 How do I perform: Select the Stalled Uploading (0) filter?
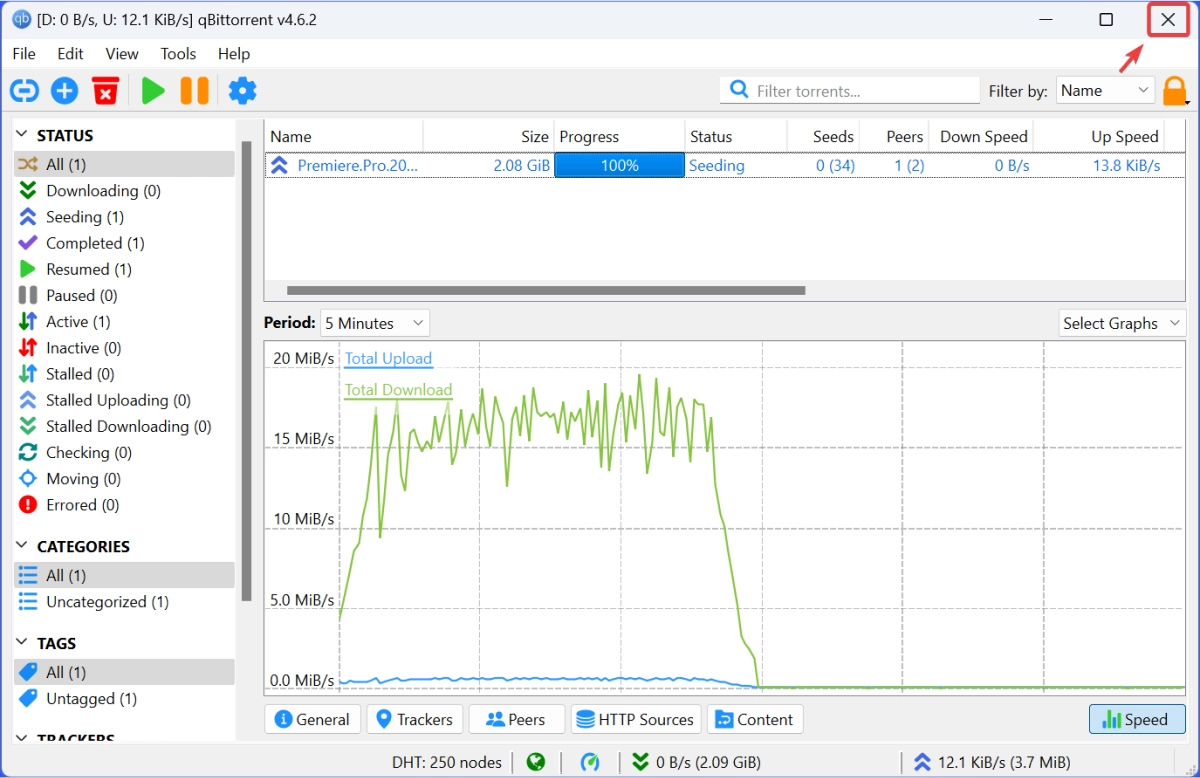tap(124, 400)
